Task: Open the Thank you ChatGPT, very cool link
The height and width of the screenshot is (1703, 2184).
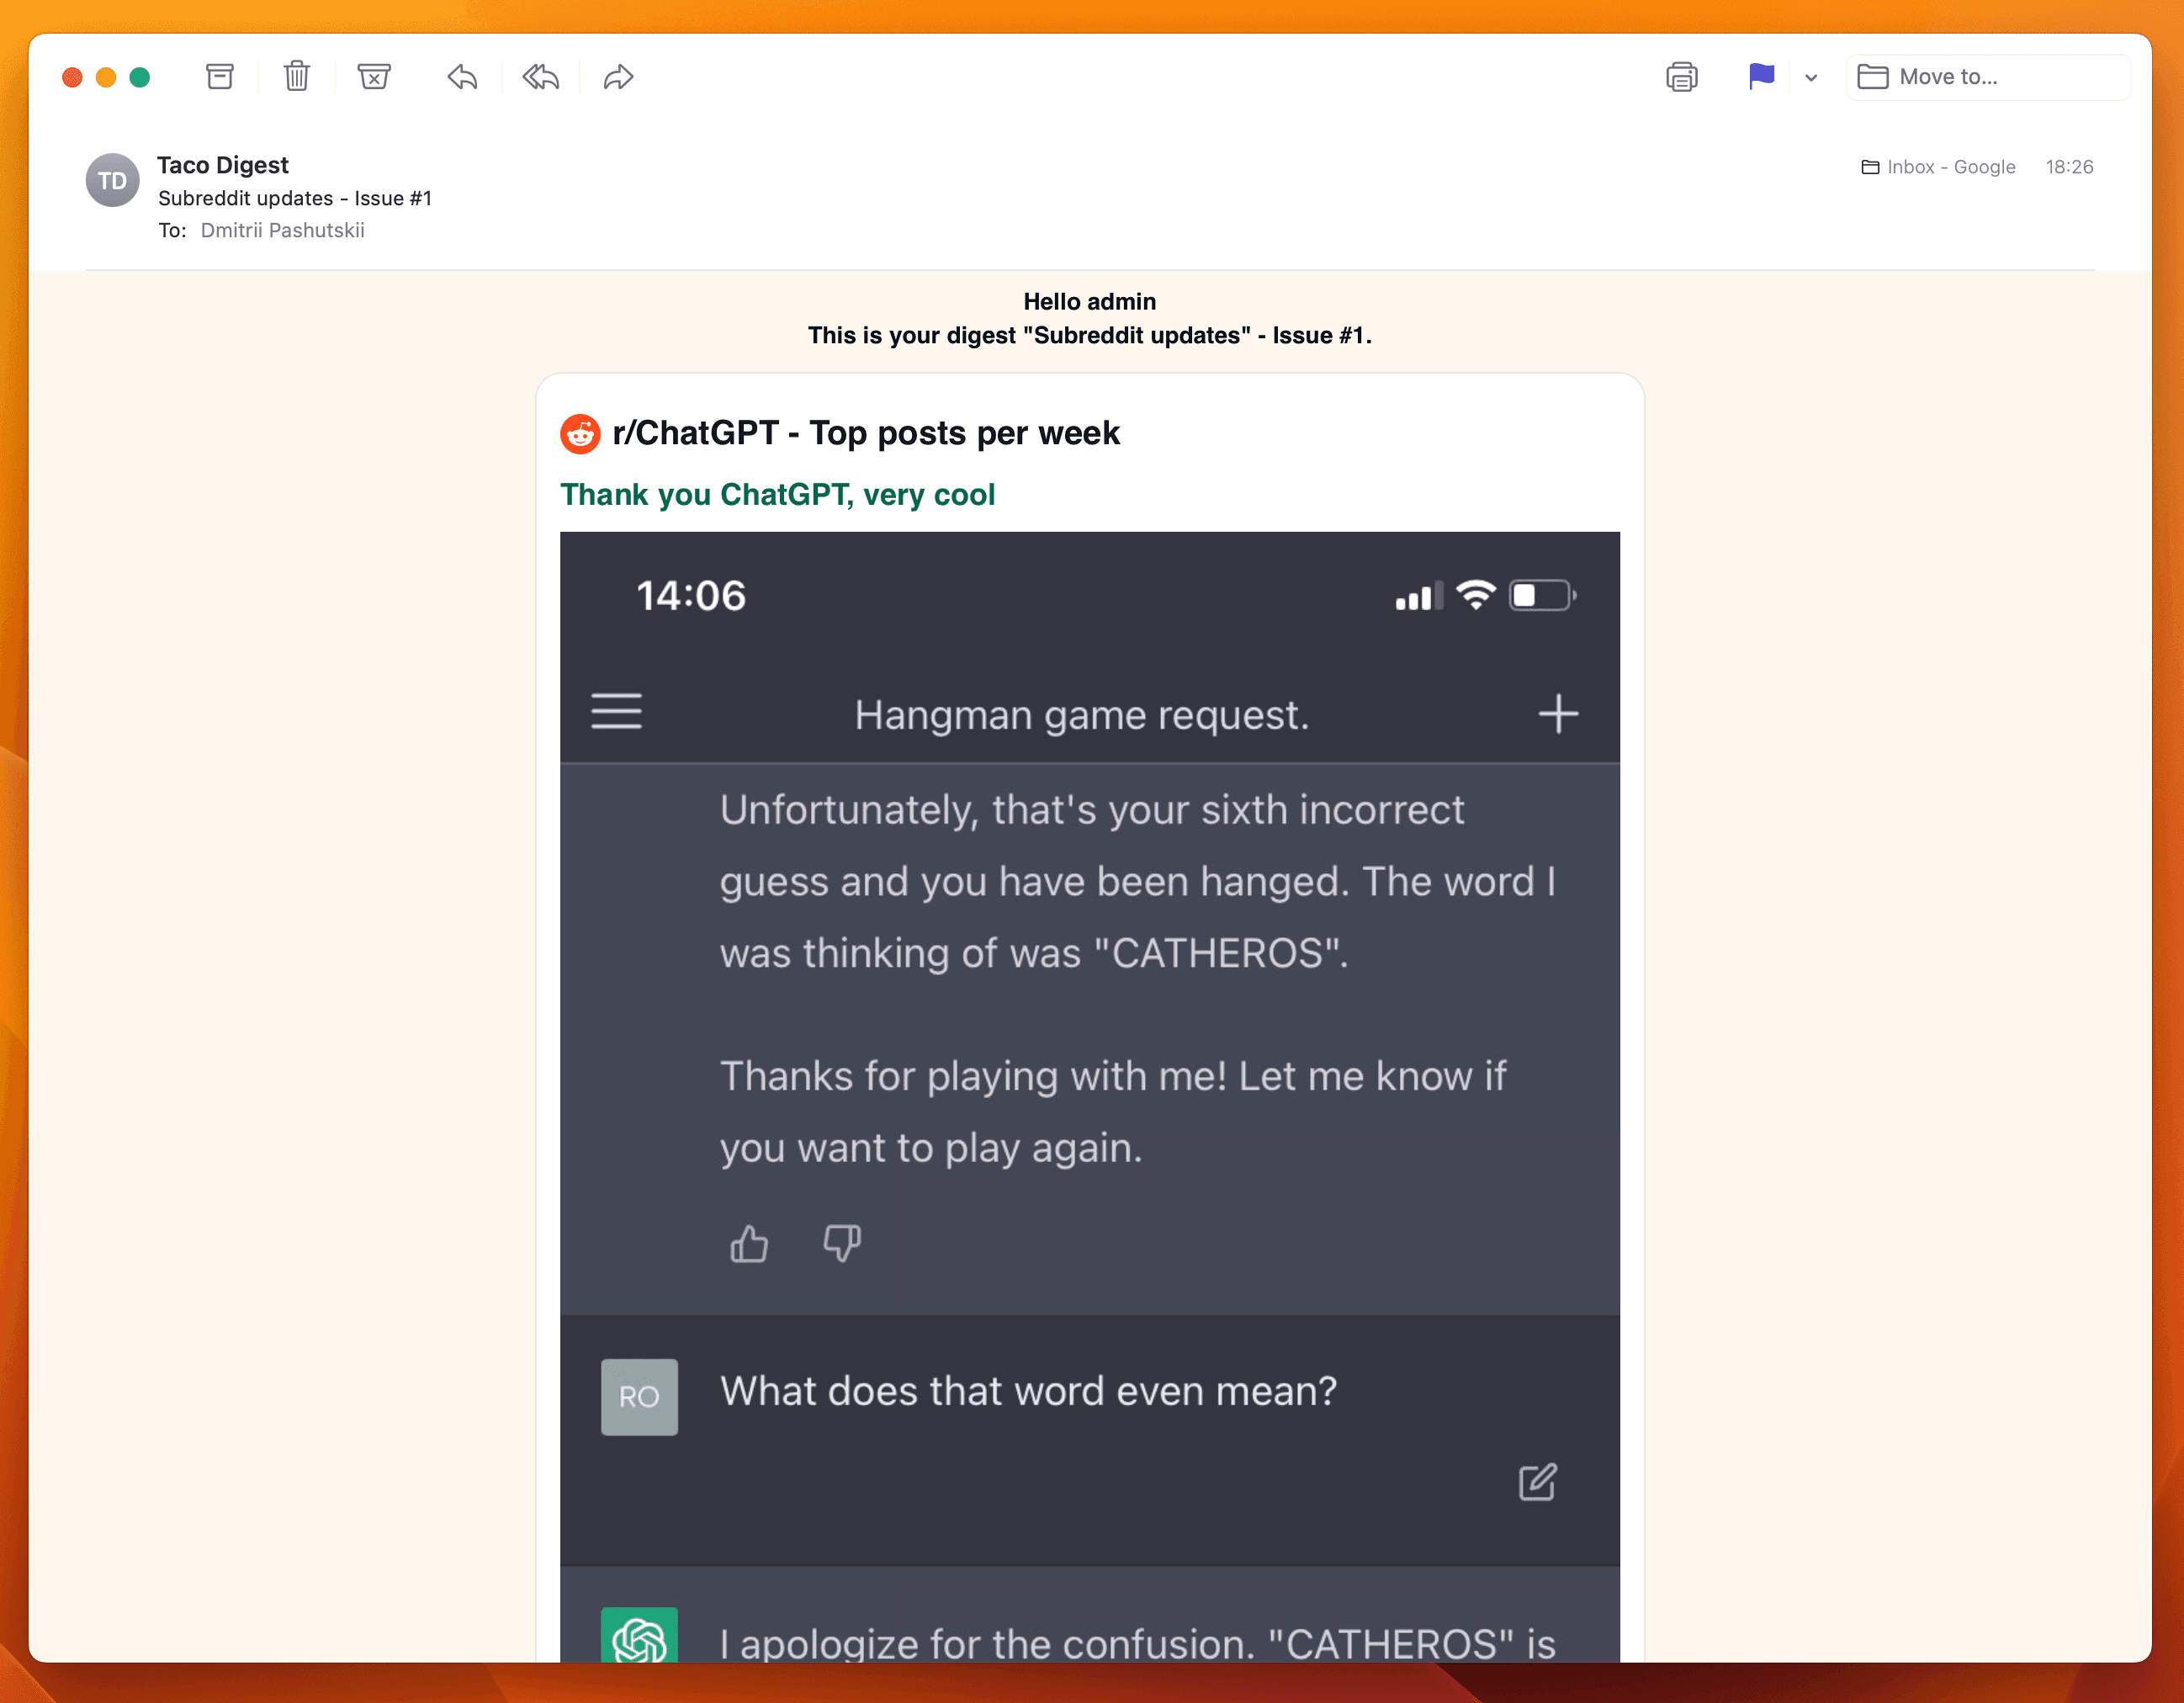Action: click(x=777, y=495)
